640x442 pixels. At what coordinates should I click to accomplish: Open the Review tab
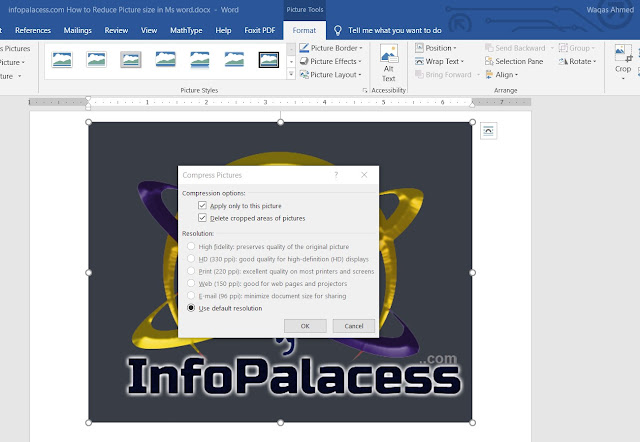click(x=116, y=30)
